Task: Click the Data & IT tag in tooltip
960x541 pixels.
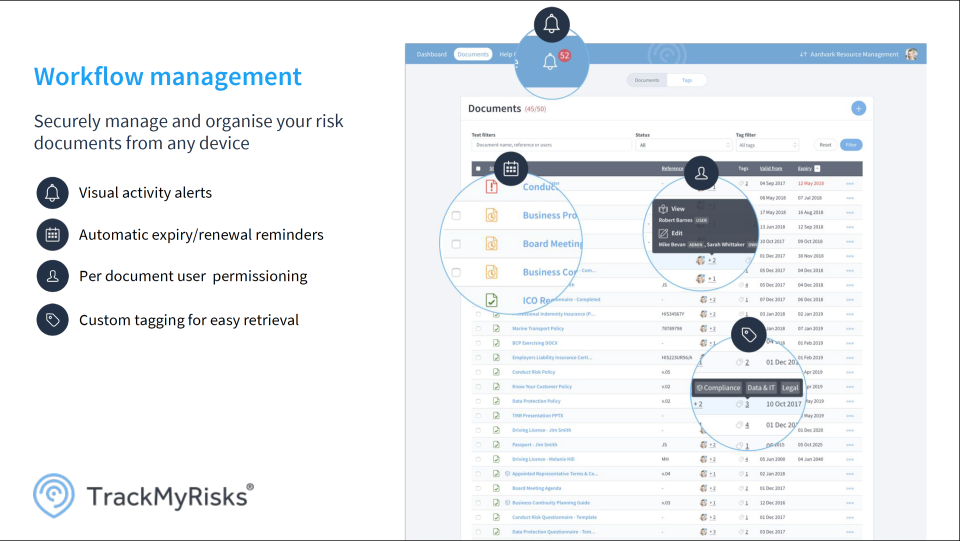Action: pyautogui.click(x=761, y=388)
